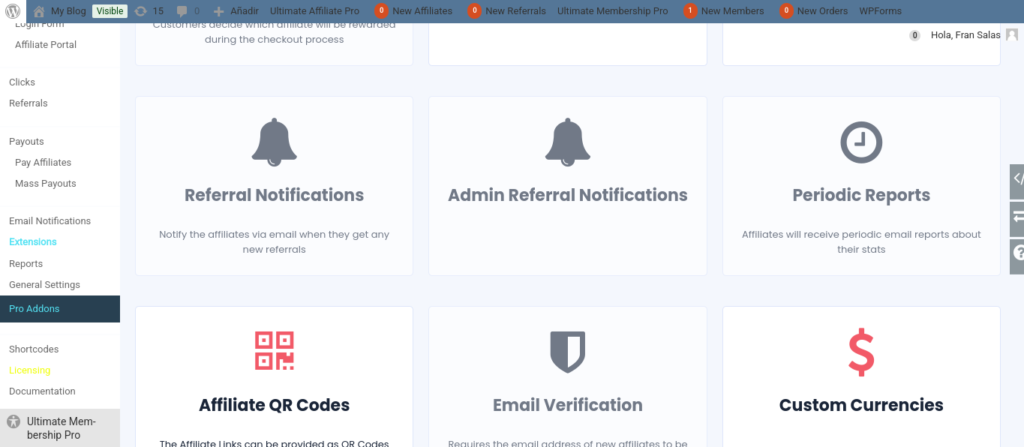Screen dimensions: 1024x447
Task: Open the Affiliate QR Codes card title
Action: [x=274, y=405]
